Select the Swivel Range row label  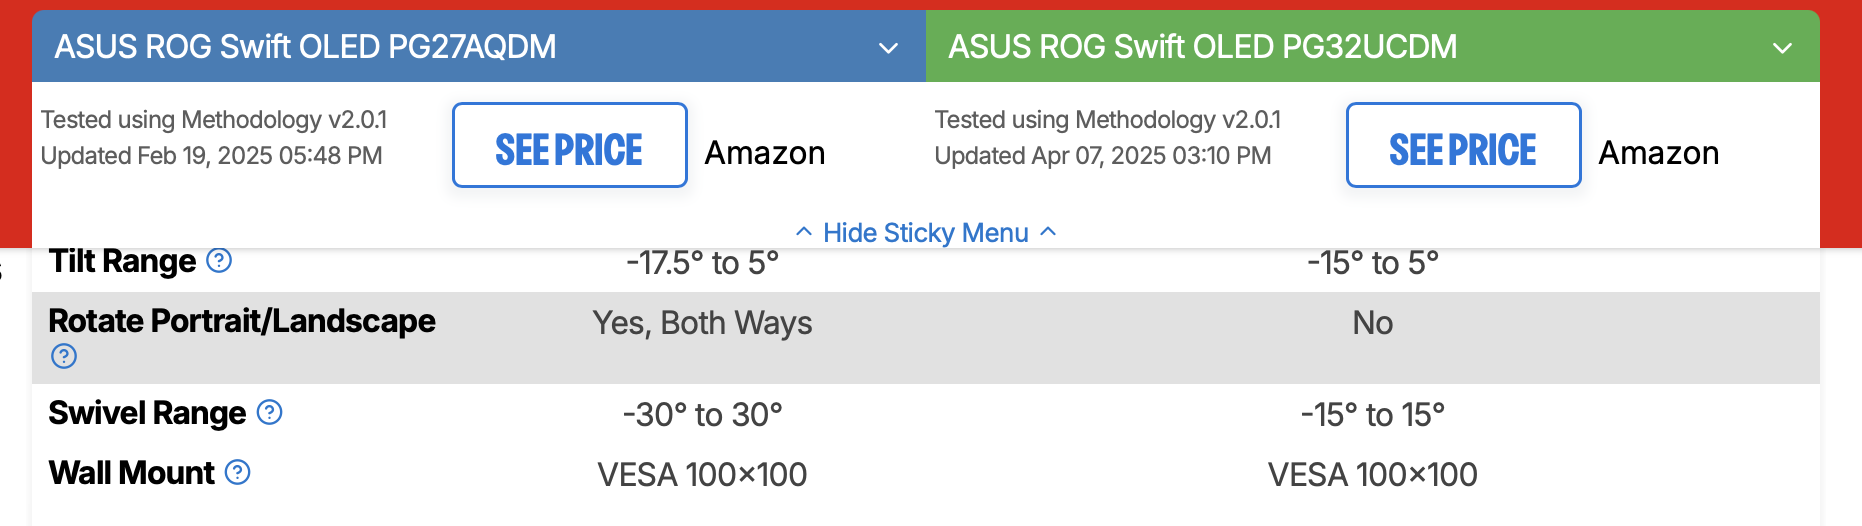pos(147,413)
